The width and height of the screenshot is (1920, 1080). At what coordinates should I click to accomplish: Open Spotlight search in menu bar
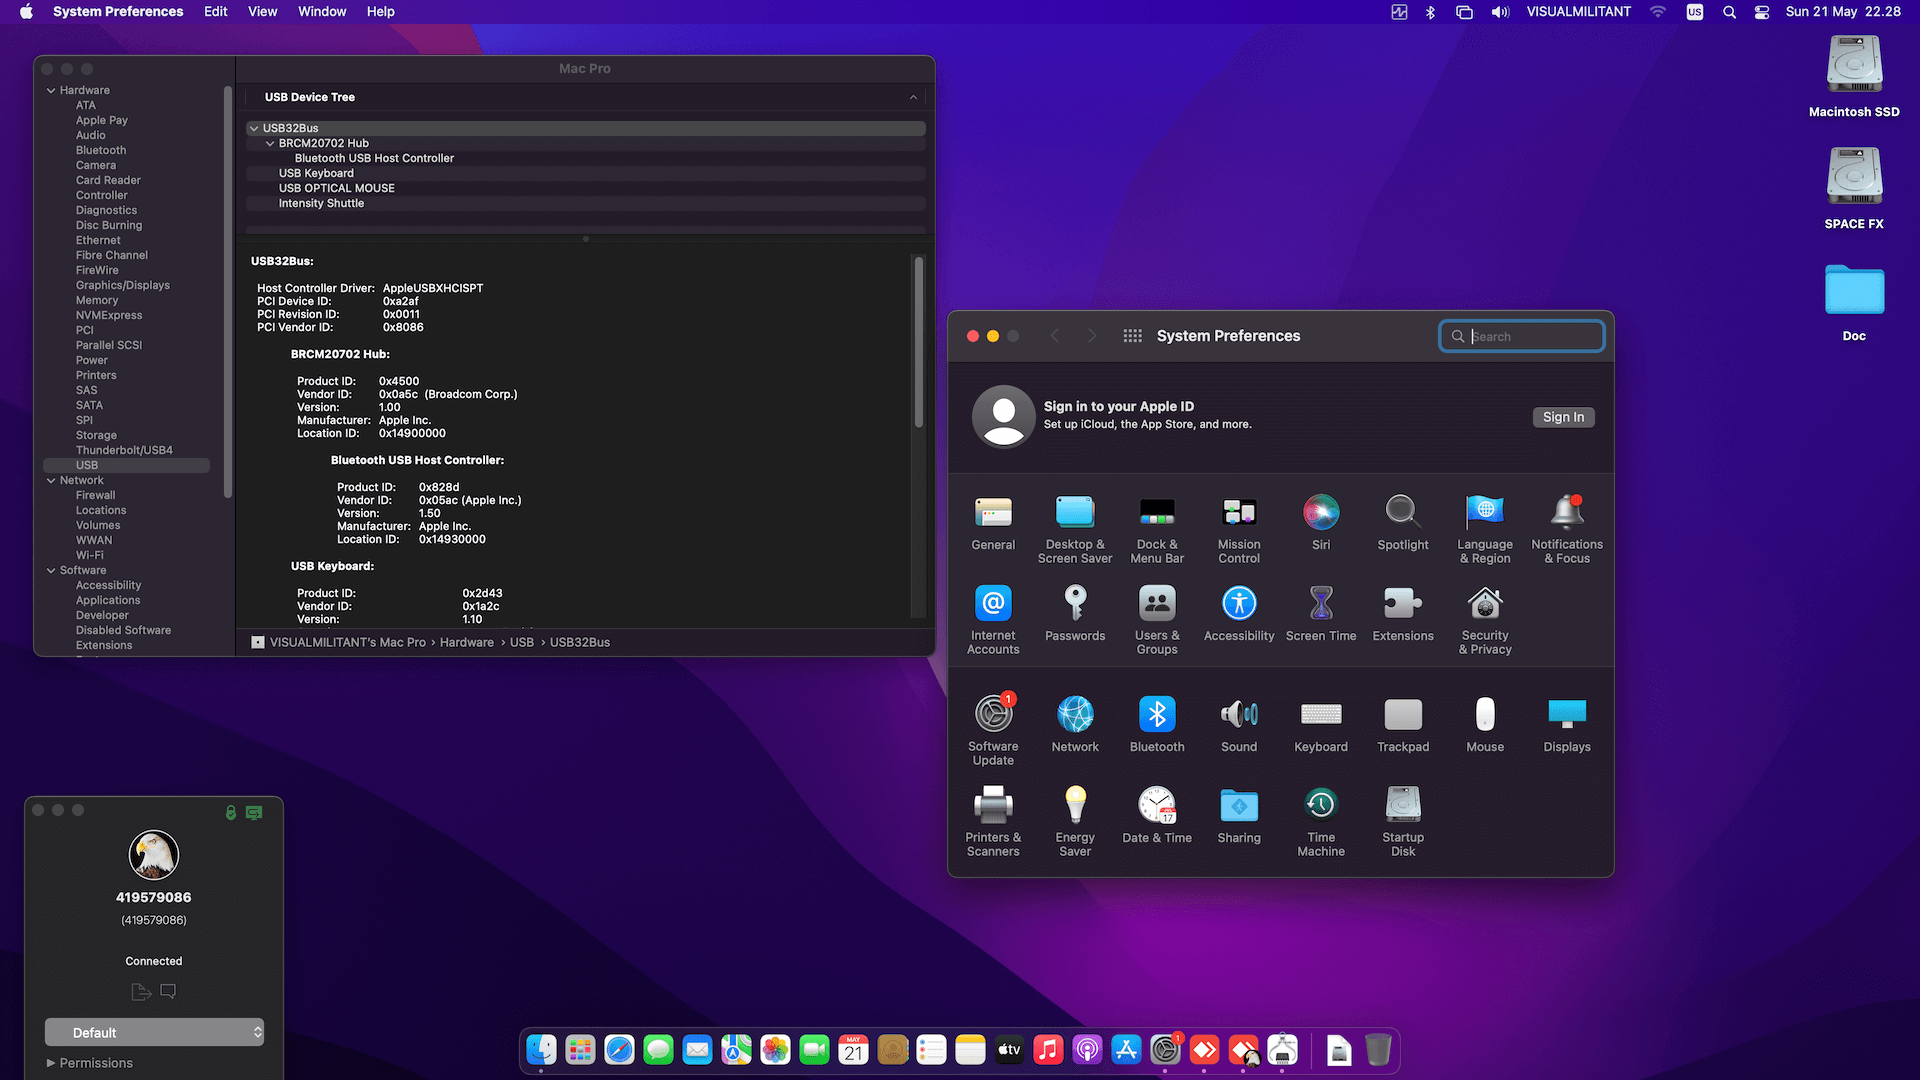tap(1729, 12)
